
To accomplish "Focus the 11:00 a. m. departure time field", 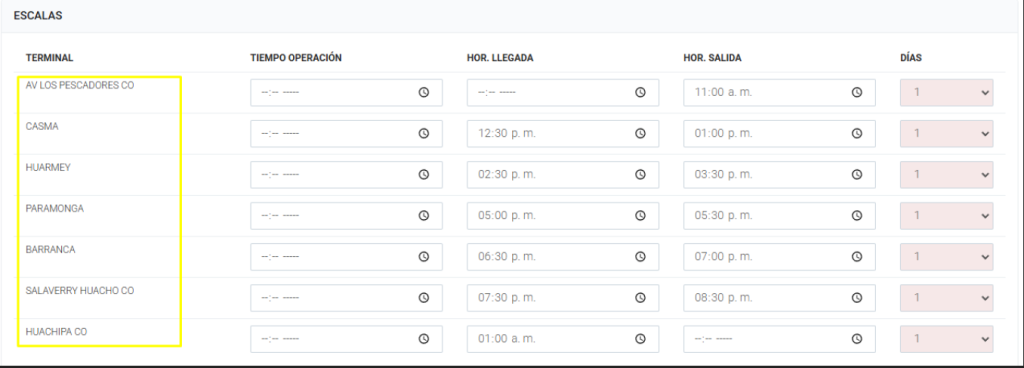I will pyautogui.click(x=780, y=93).
